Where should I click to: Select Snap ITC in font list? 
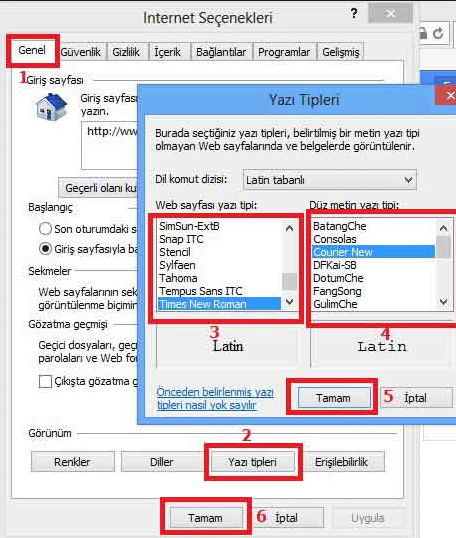220,239
